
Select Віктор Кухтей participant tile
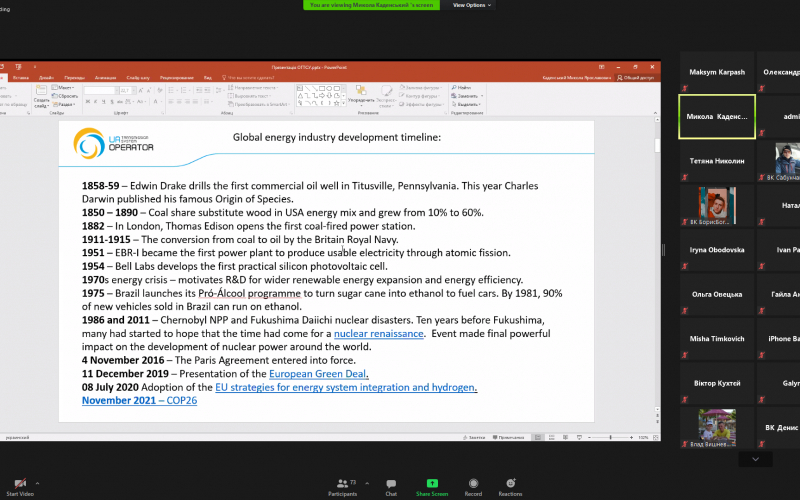(717, 383)
